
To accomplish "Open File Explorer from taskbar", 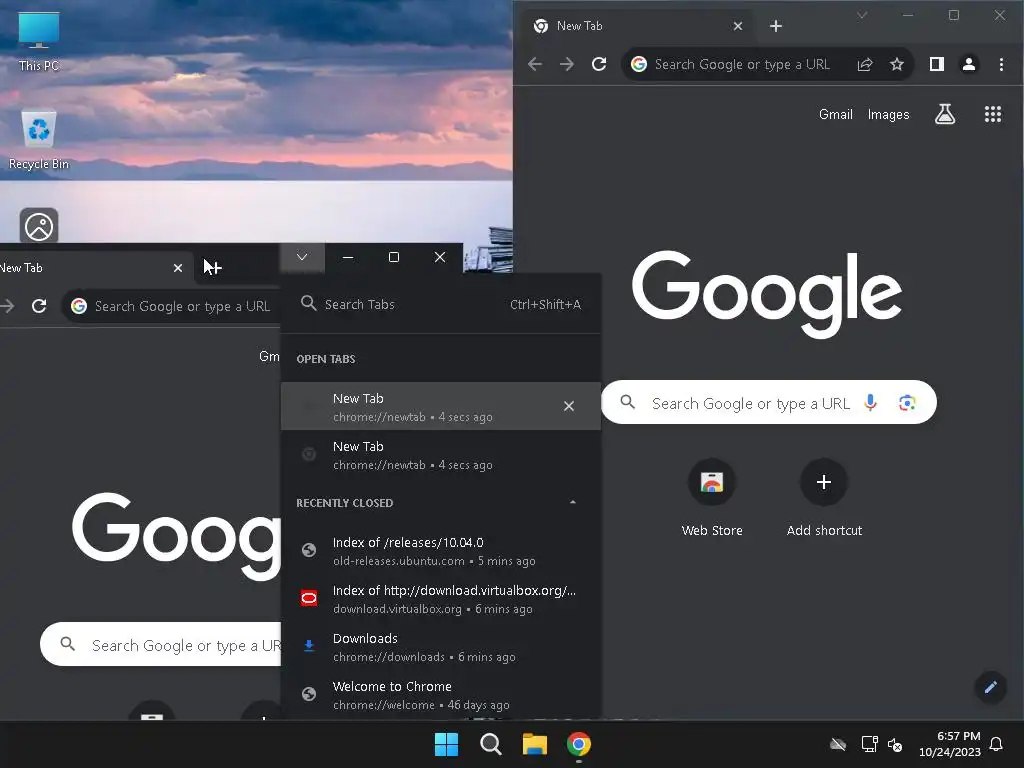I will click(x=534, y=744).
